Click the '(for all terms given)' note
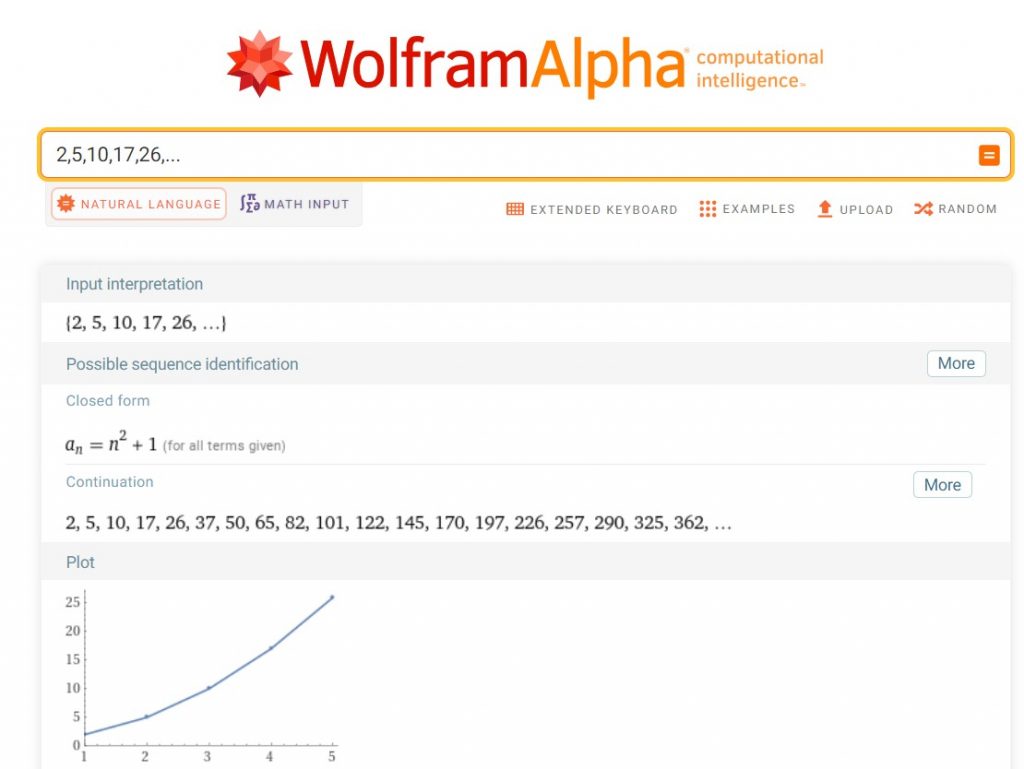 (224, 446)
